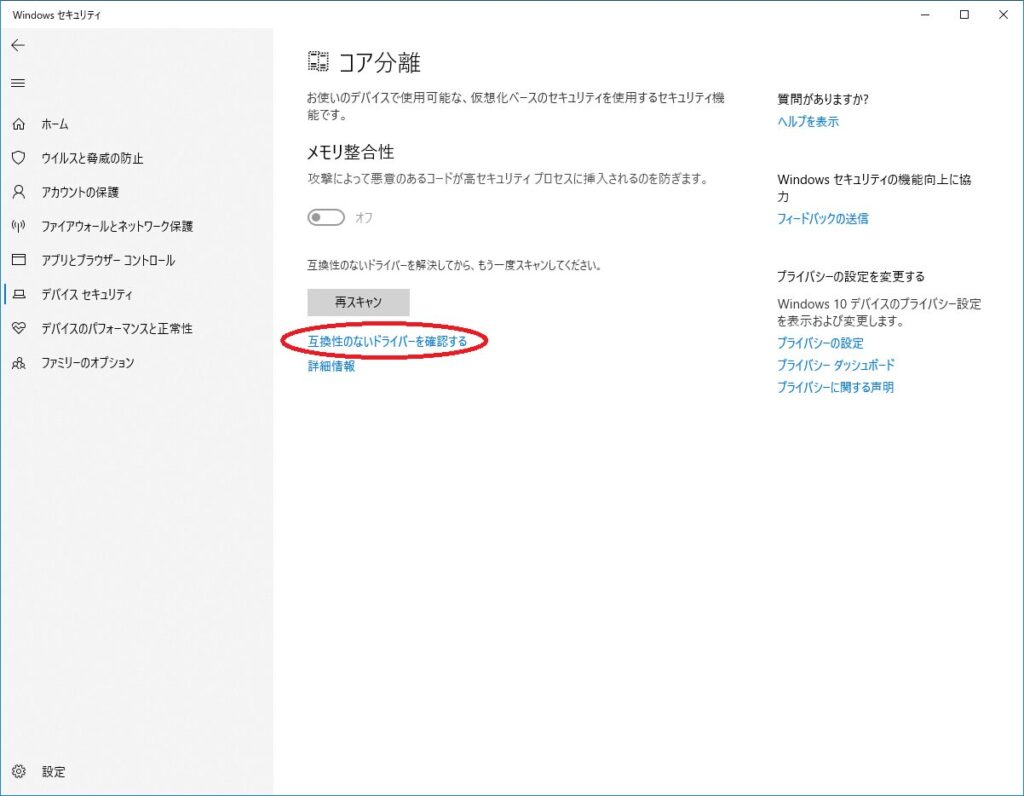Viewport: 1024px width, 796px height.
Task: Click the heart icon for device performance
Action: click(x=19, y=328)
